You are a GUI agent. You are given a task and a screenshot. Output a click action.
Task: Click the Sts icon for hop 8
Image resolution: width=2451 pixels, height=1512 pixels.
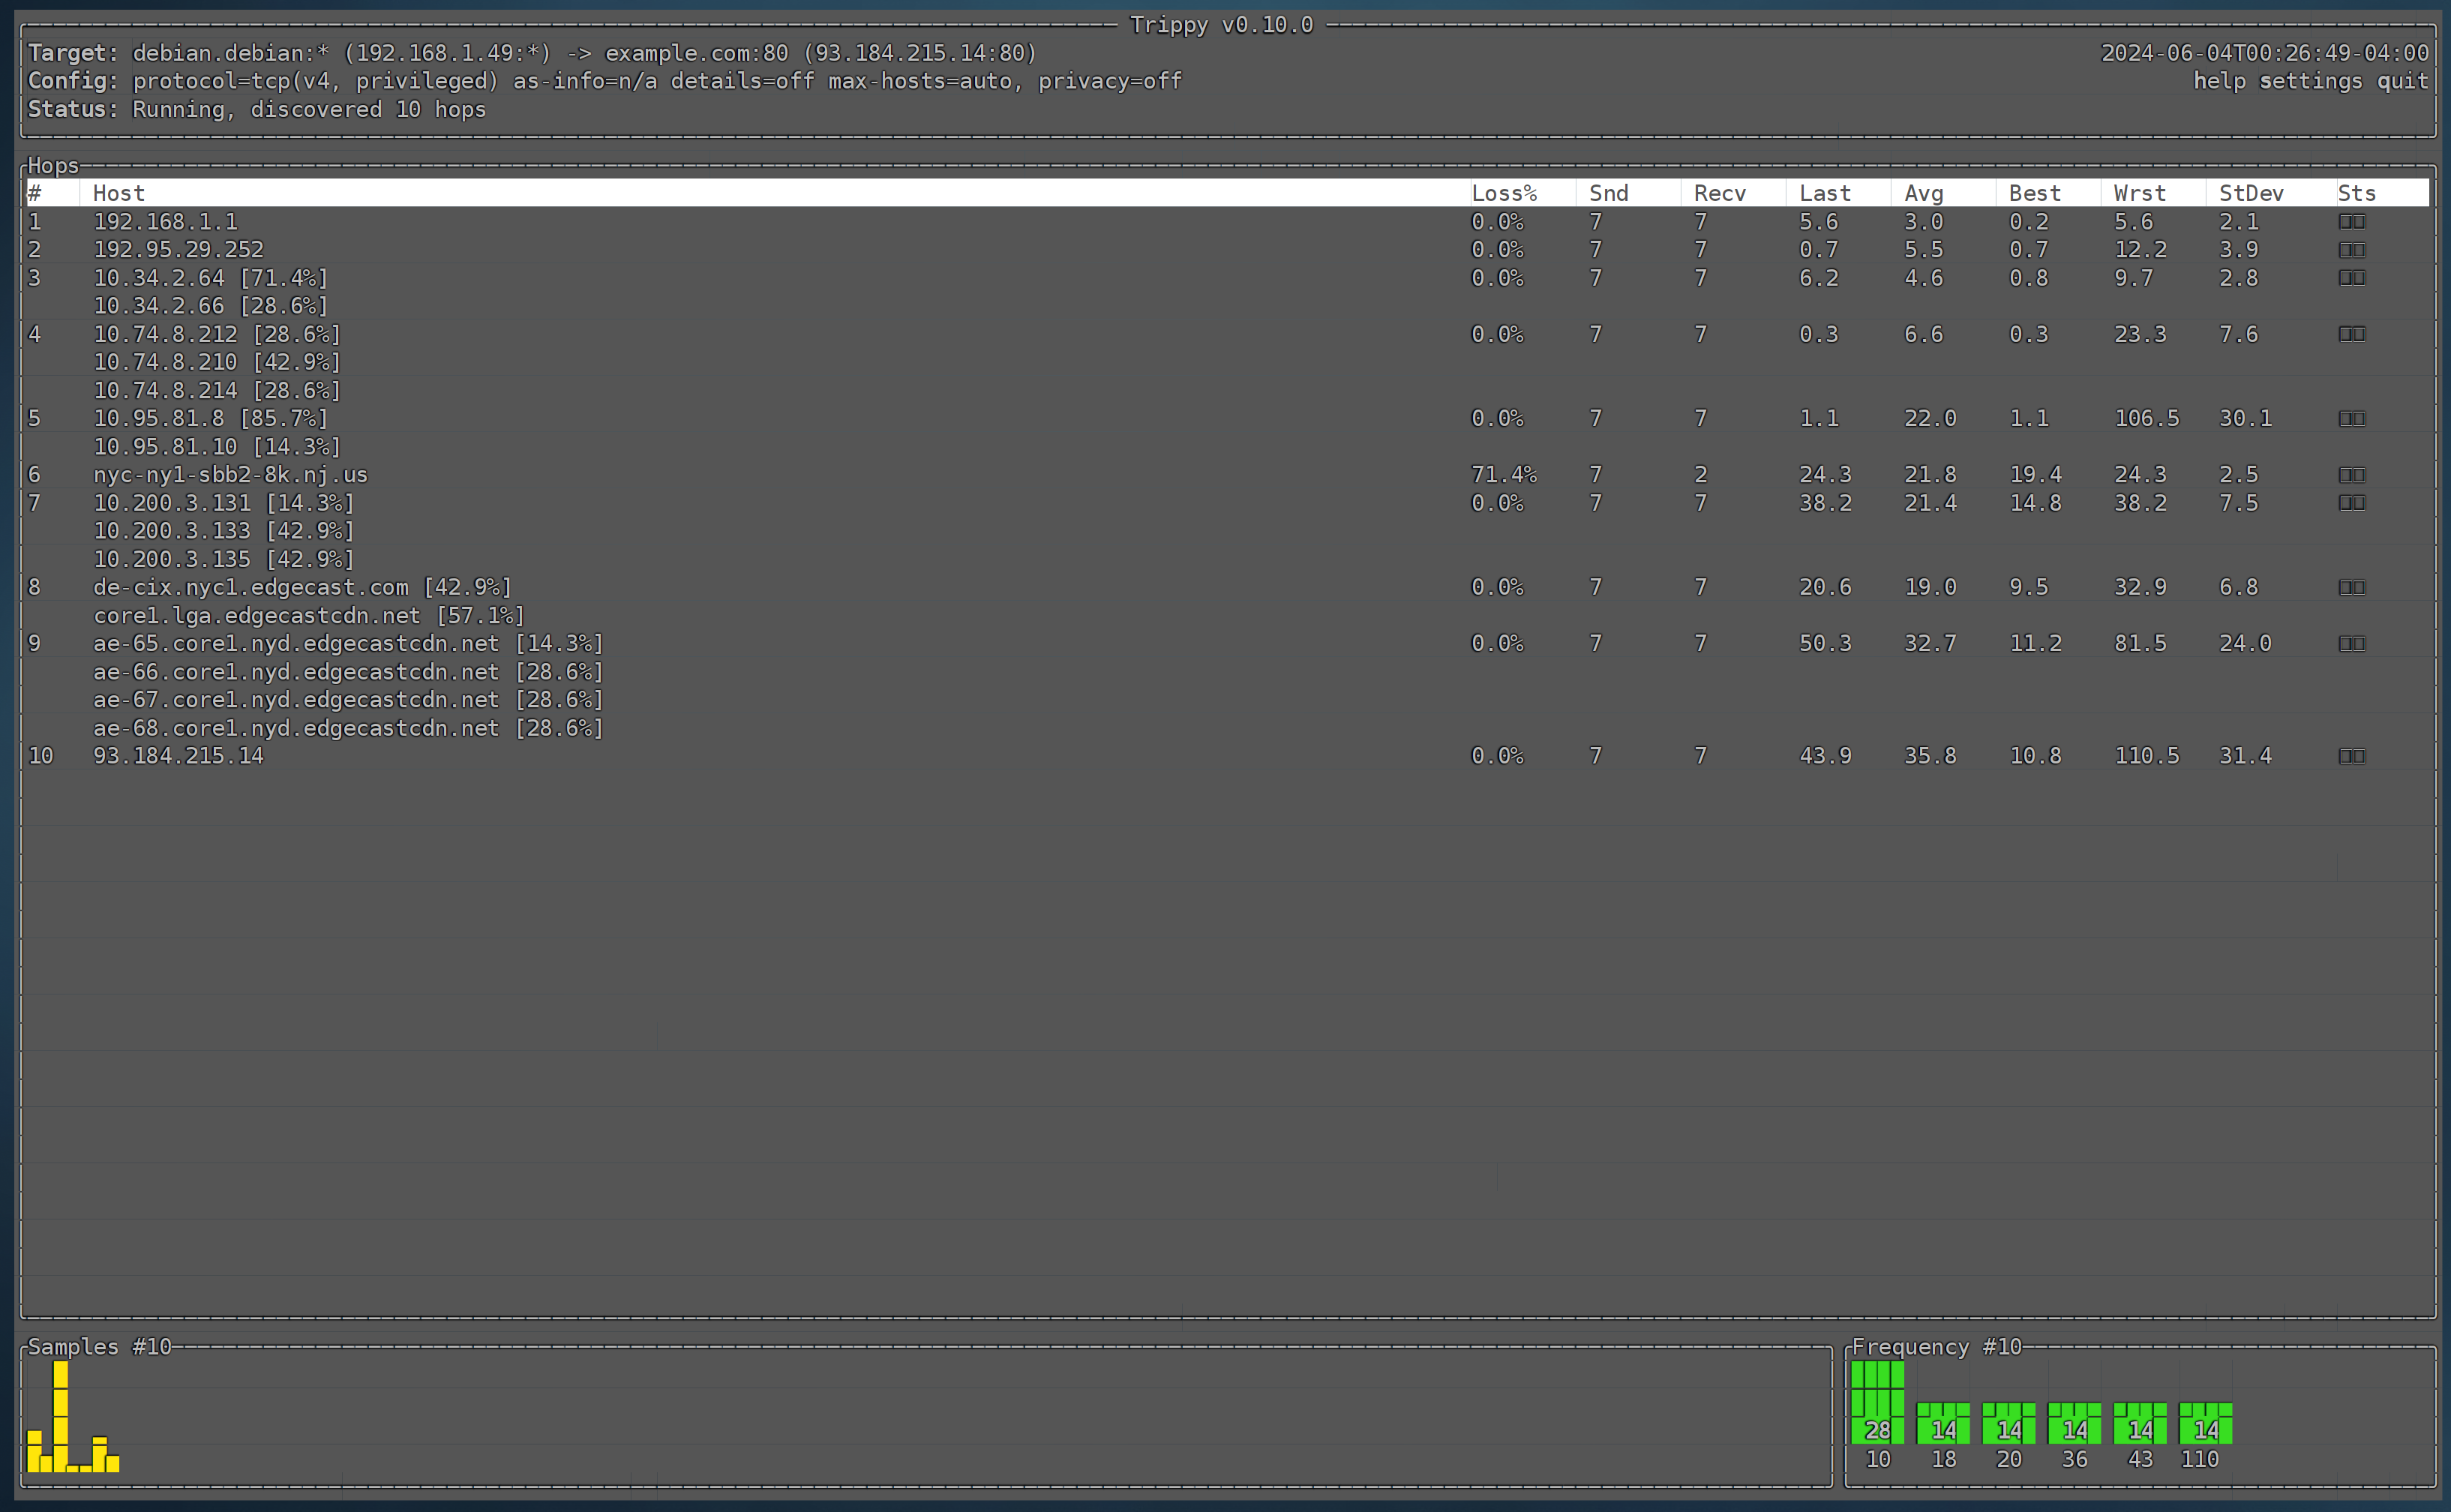point(2351,587)
